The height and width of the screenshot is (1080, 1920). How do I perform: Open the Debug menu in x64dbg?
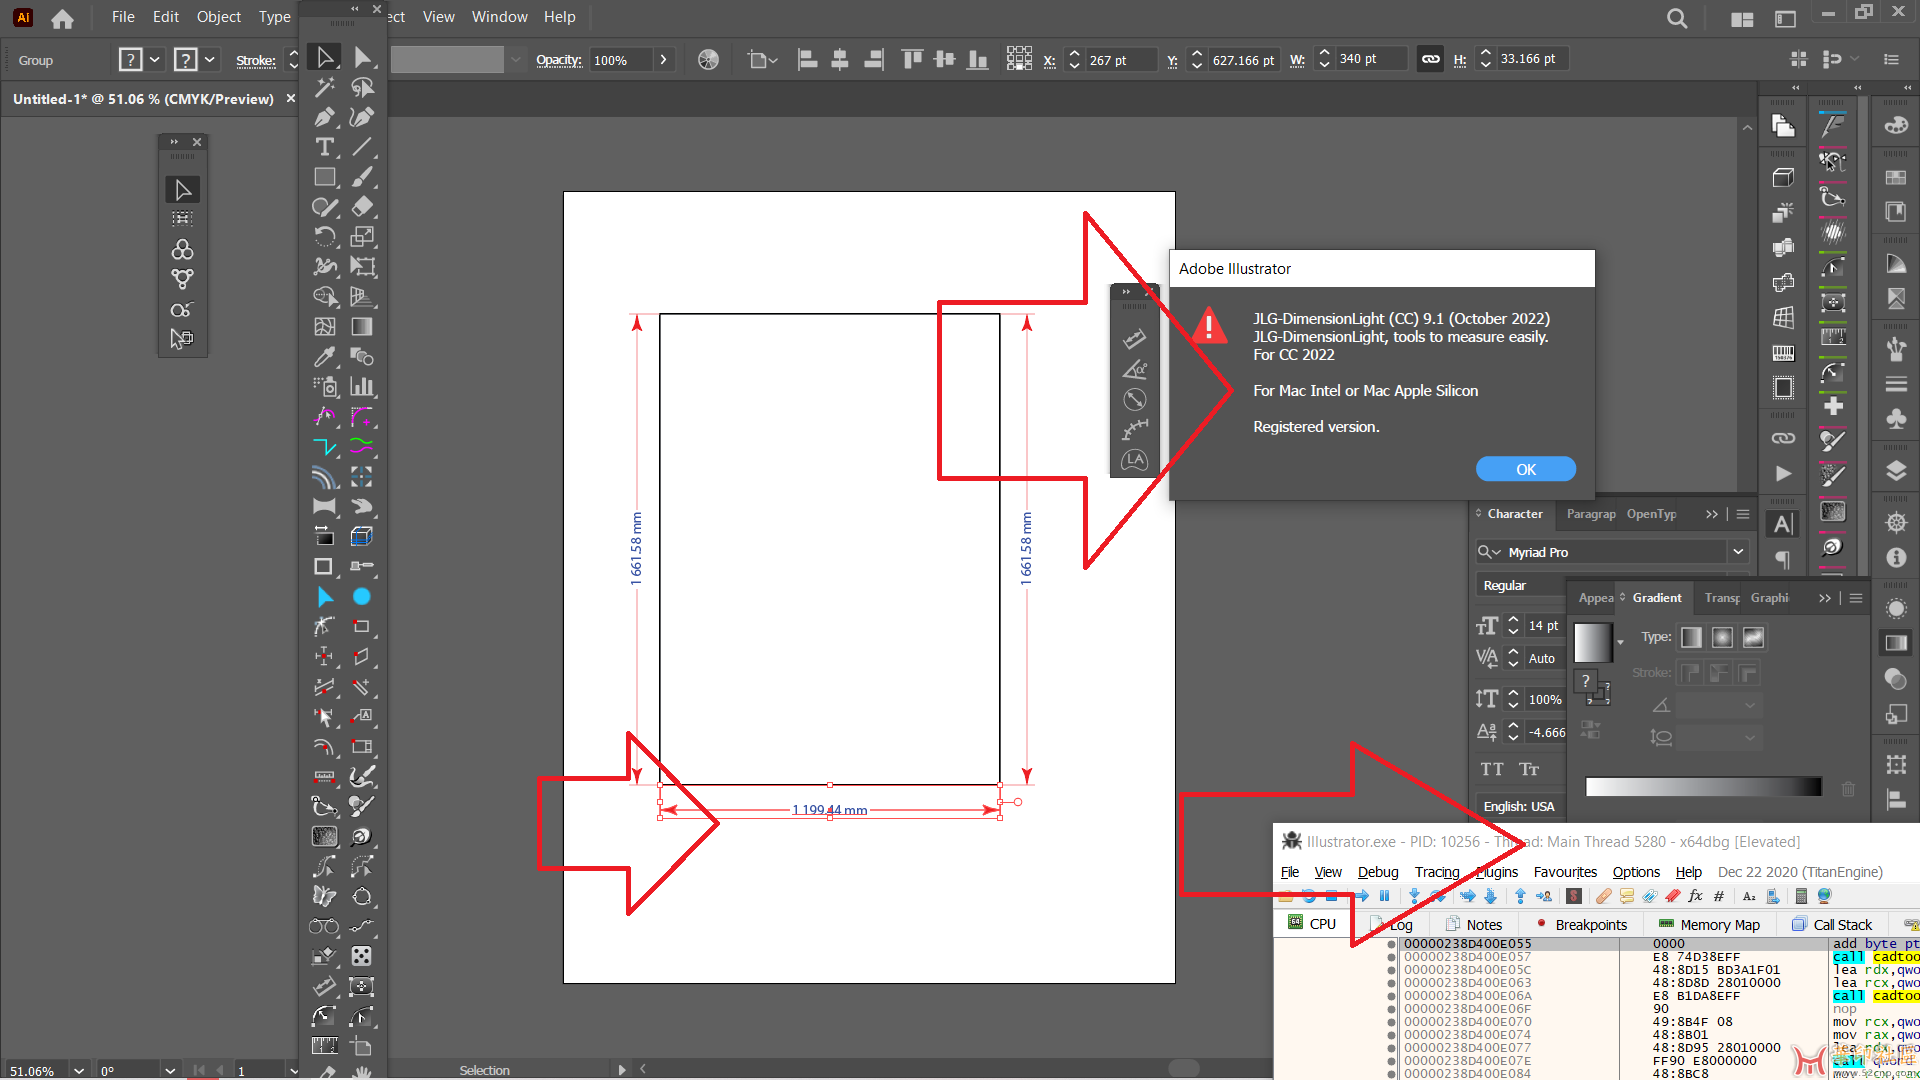coord(1378,872)
